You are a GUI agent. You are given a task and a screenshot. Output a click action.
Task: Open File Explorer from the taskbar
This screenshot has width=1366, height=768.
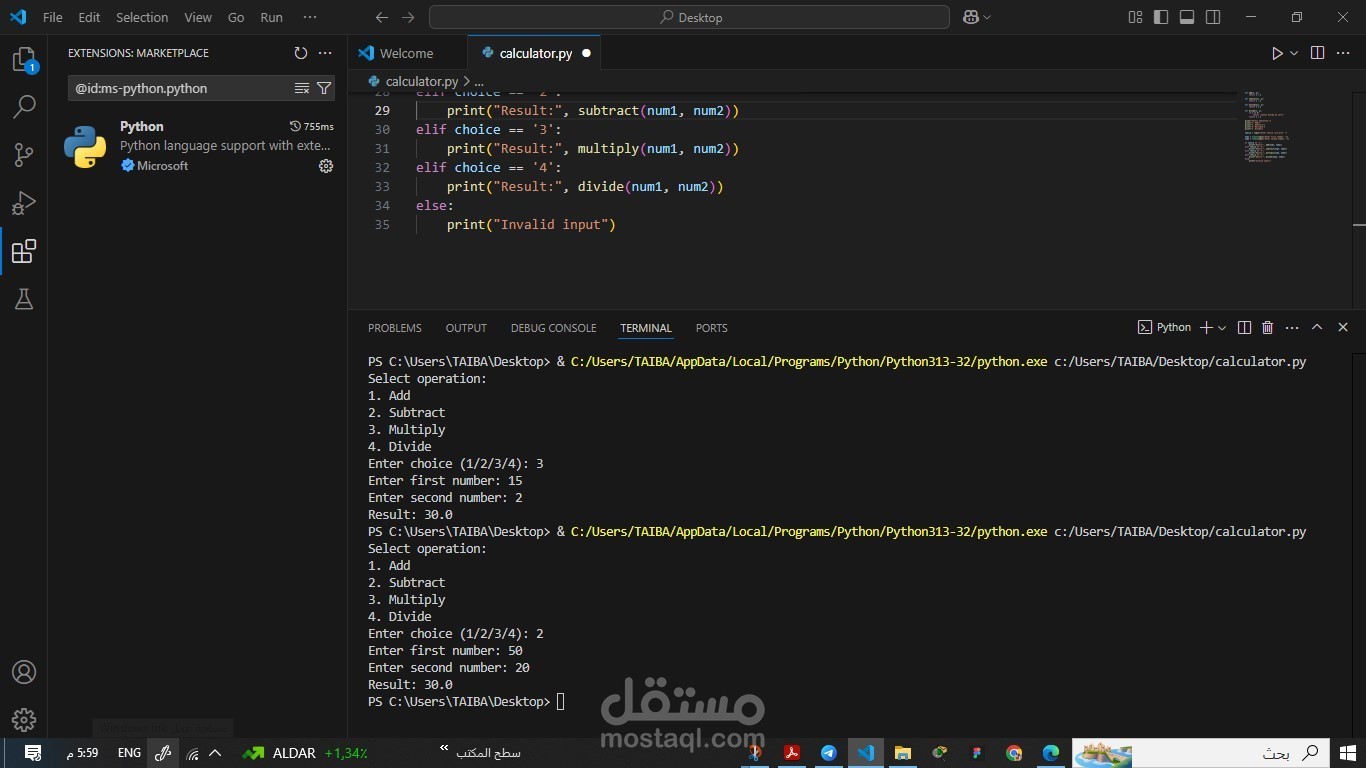pyautogui.click(x=903, y=753)
